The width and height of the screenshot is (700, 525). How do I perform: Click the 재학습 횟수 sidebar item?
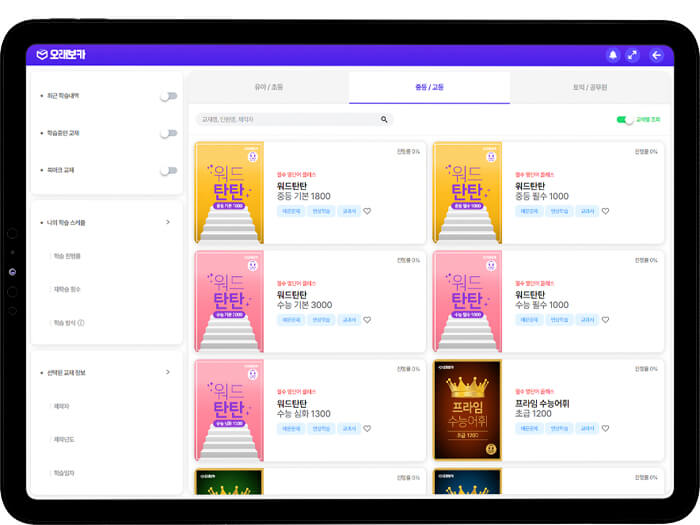tap(67, 289)
